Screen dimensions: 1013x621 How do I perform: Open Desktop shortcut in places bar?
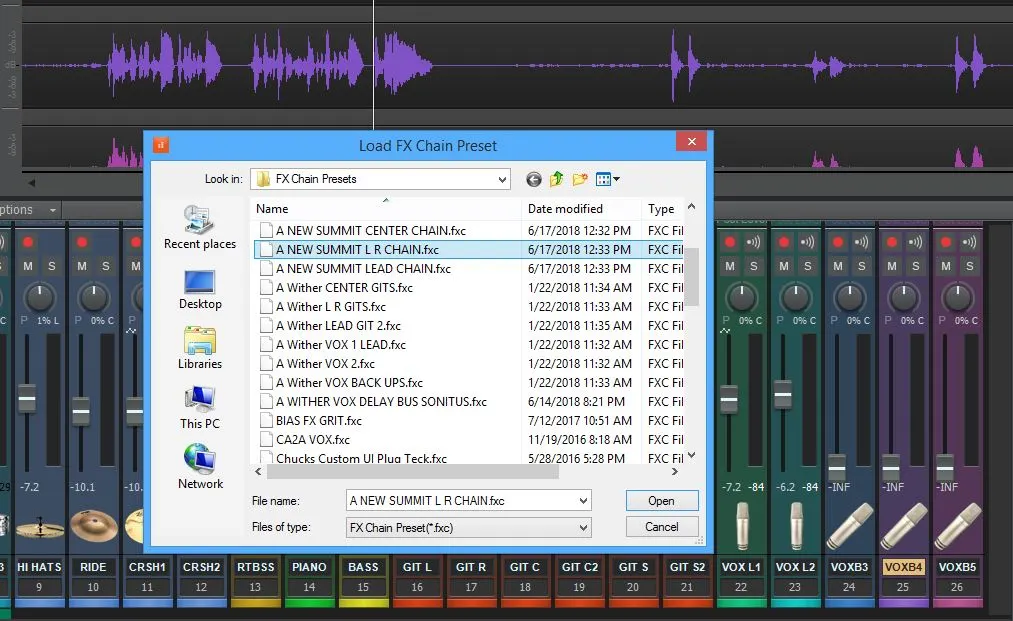(200, 289)
